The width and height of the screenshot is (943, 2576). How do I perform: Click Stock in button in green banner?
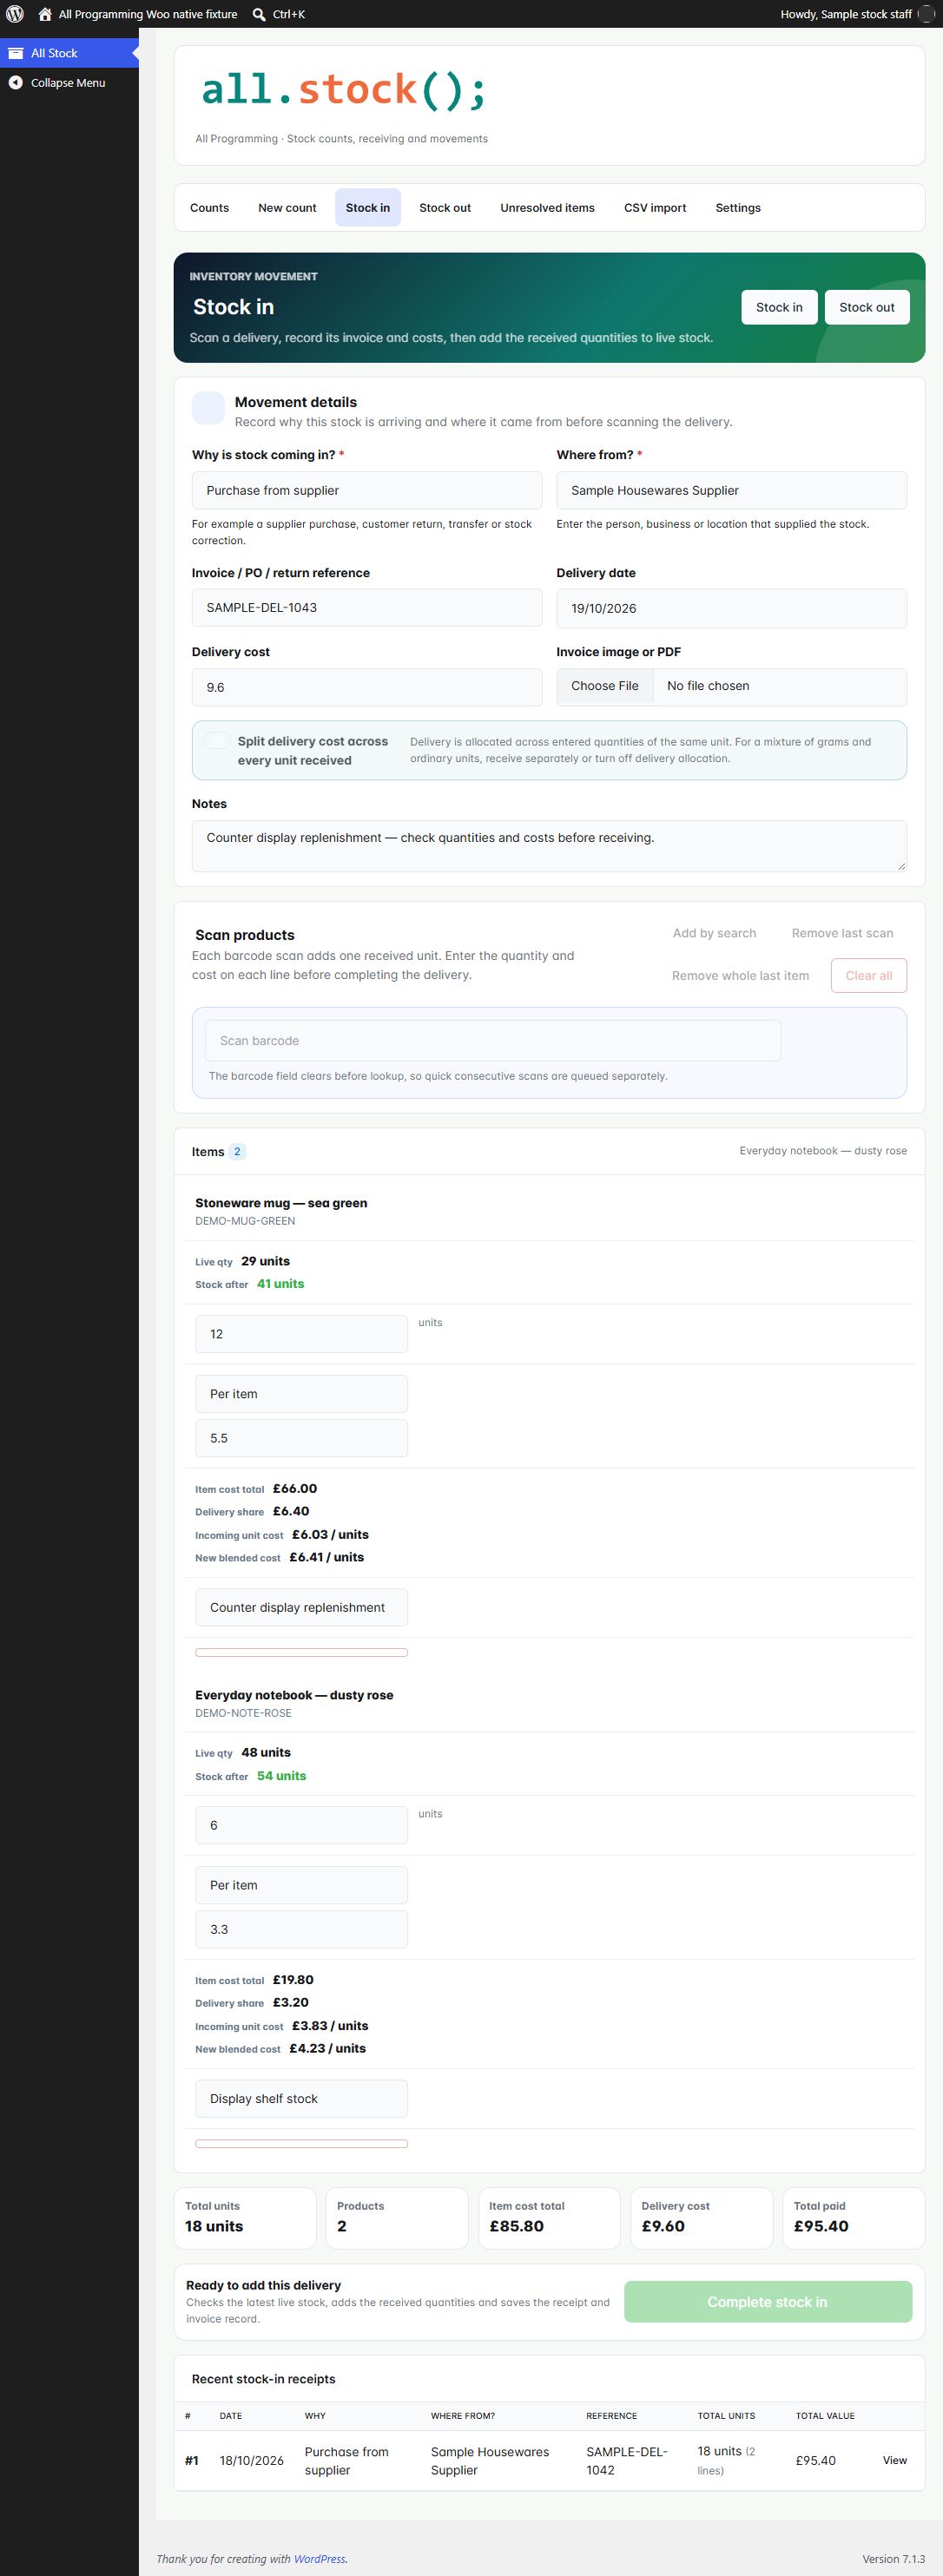pos(779,307)
